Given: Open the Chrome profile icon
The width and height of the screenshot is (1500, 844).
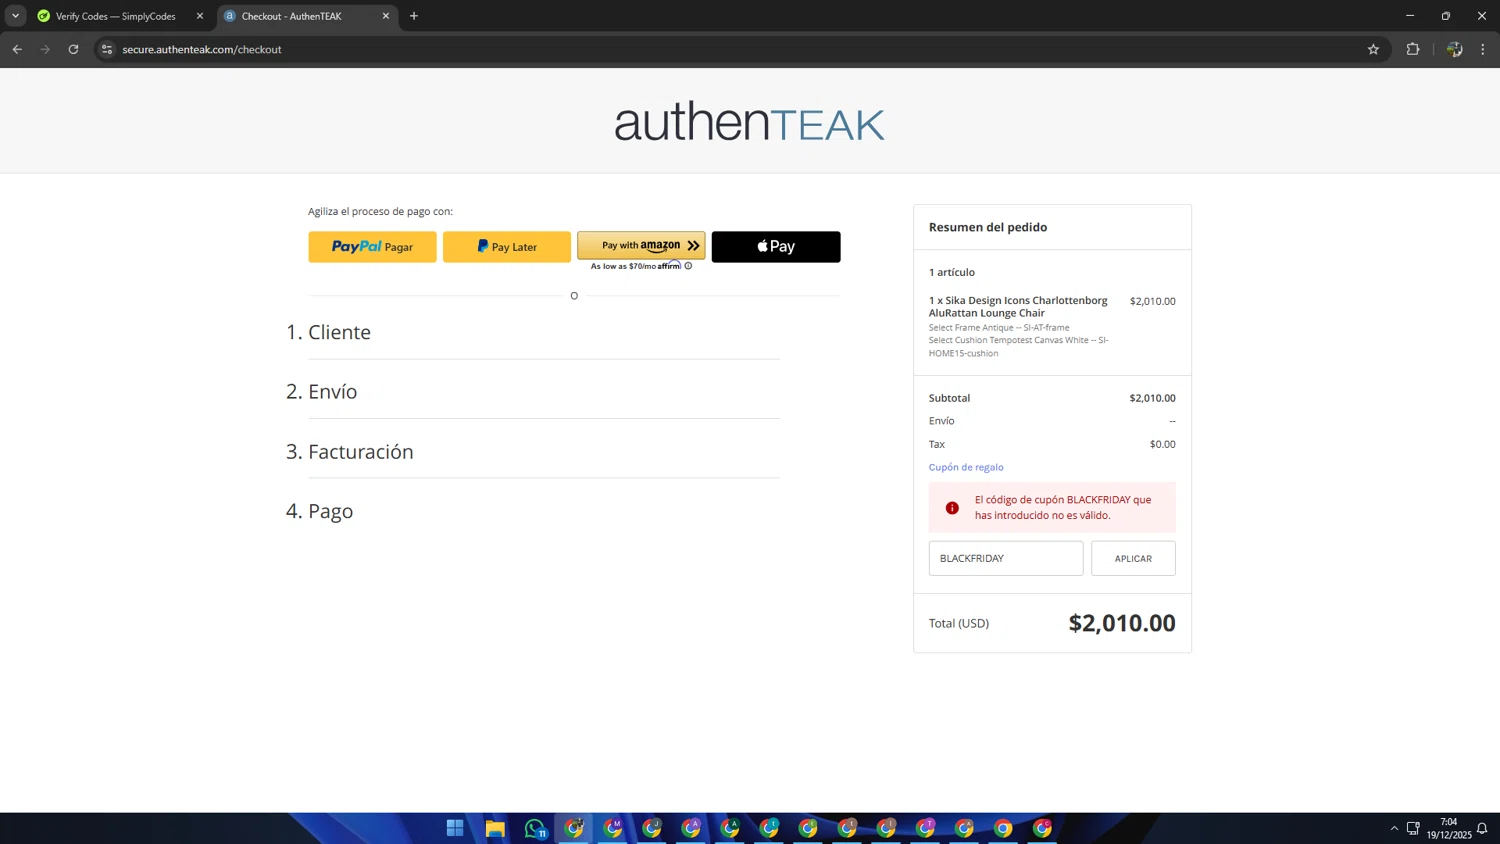Looking at the screenshot, I should 1454,49.
